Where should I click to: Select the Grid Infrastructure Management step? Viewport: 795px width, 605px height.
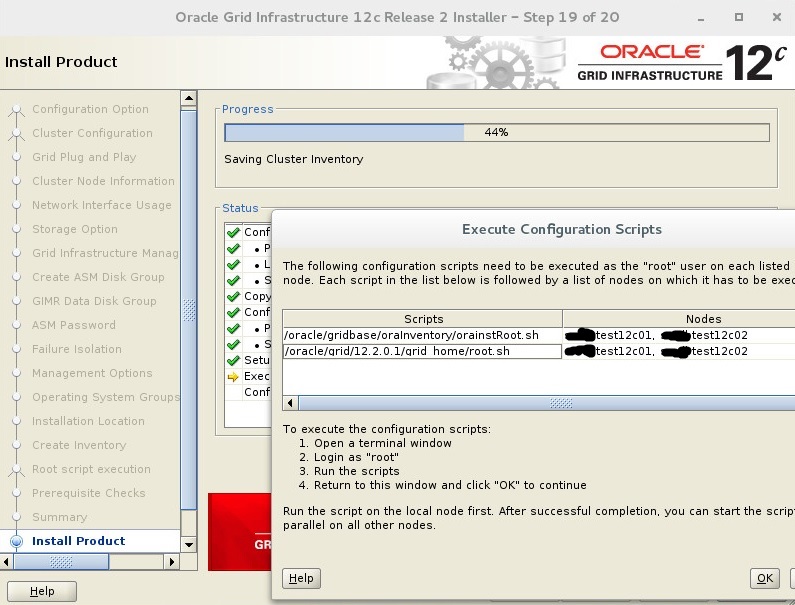105,253
